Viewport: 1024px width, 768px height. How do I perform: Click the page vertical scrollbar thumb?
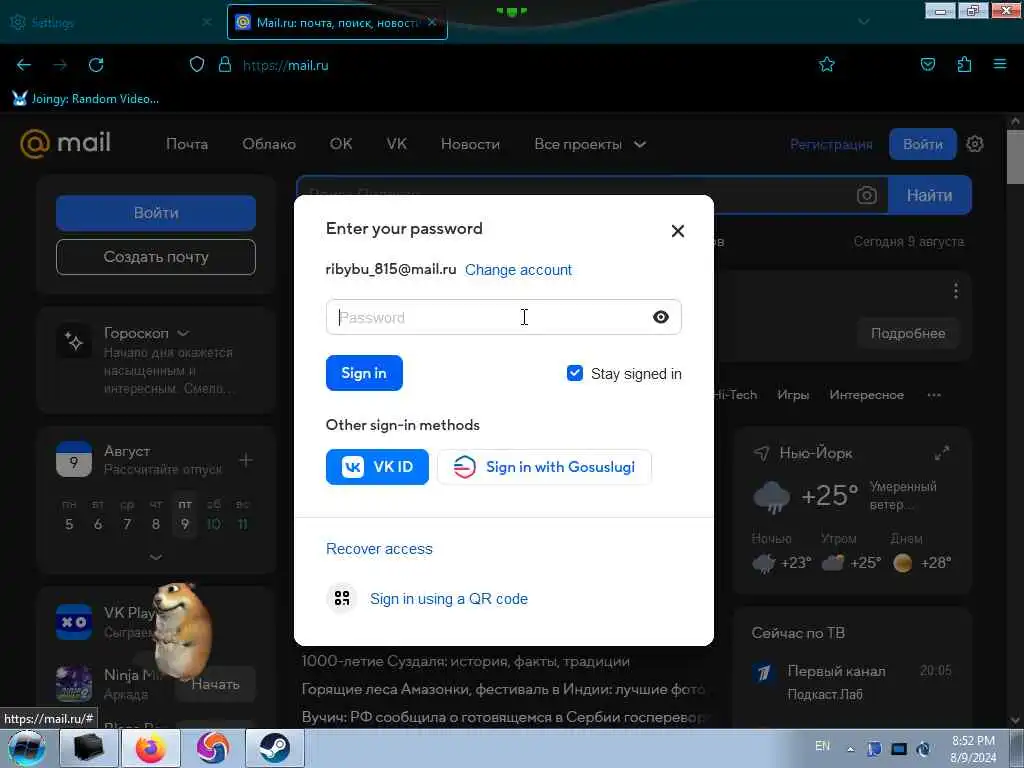coord(1014,157)
